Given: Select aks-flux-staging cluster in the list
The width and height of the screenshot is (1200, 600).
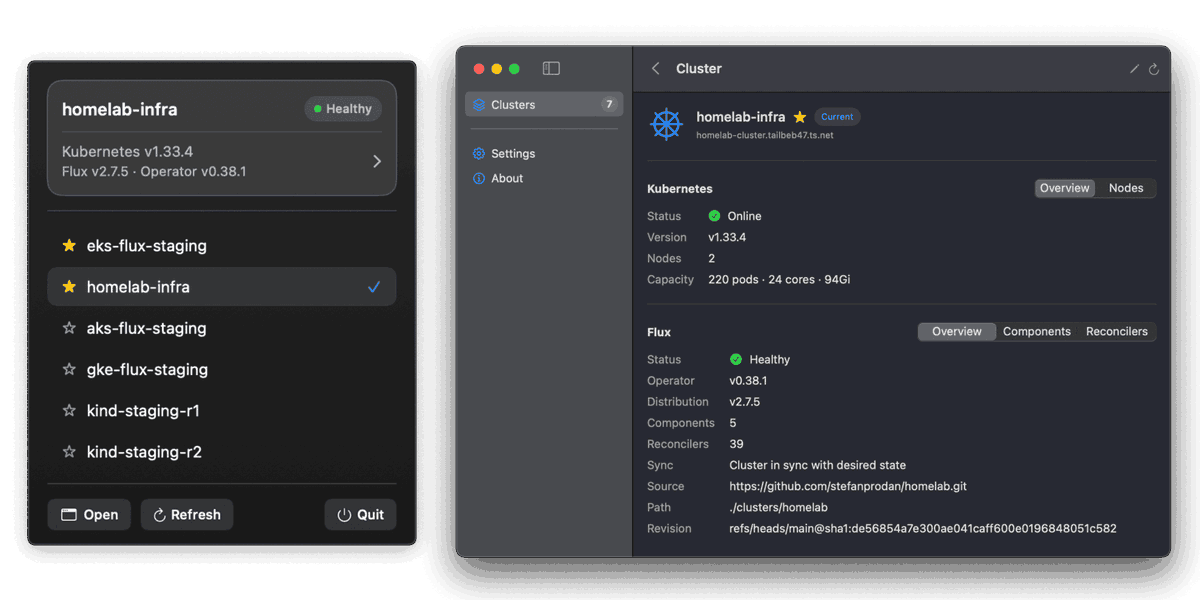Looking at the screenshot, I should coord(222,328).
